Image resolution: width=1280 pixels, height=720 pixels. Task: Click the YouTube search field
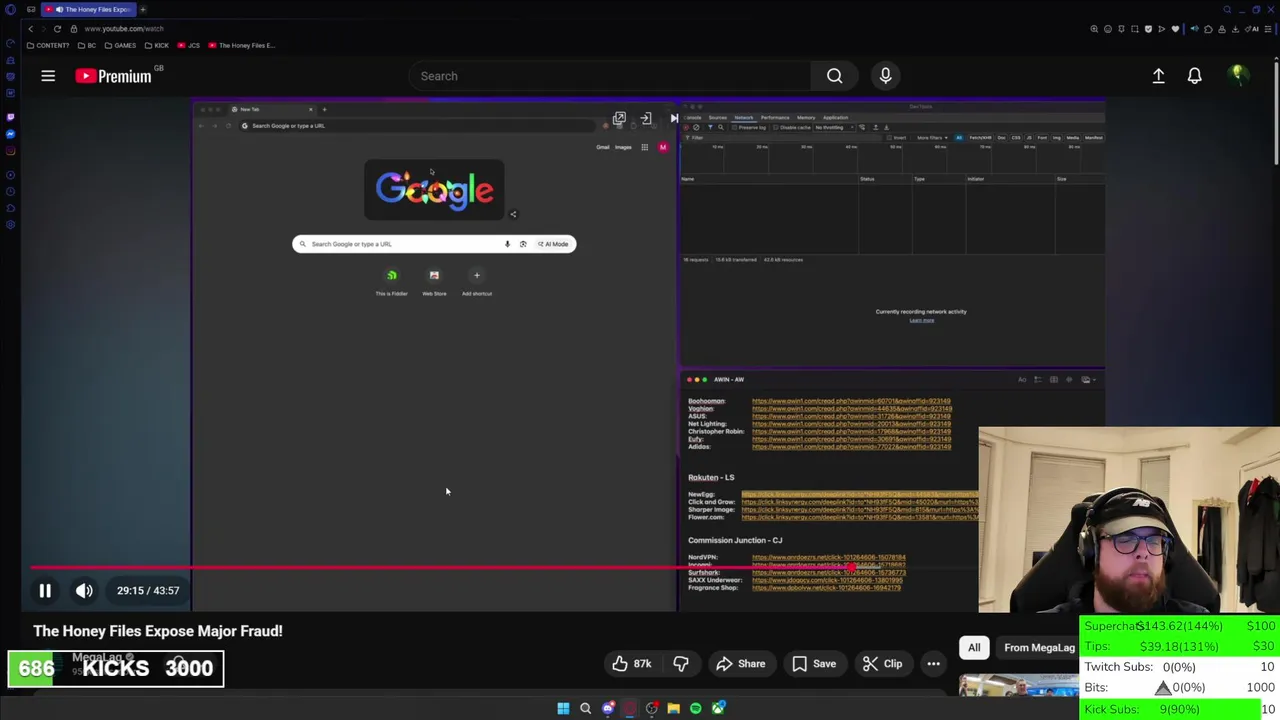(610, 76)
